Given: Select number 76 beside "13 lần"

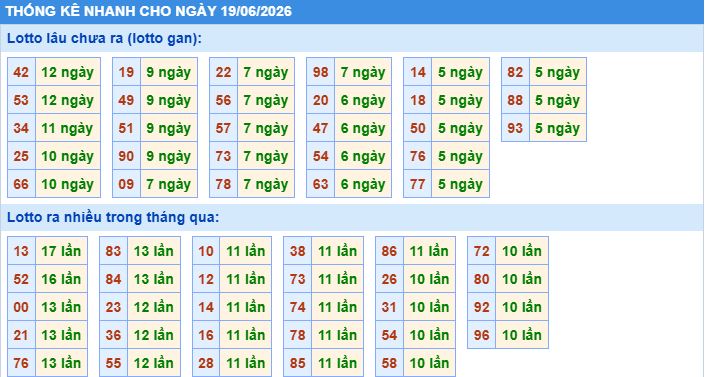Looking at the screenshot, I should [21, 363].
